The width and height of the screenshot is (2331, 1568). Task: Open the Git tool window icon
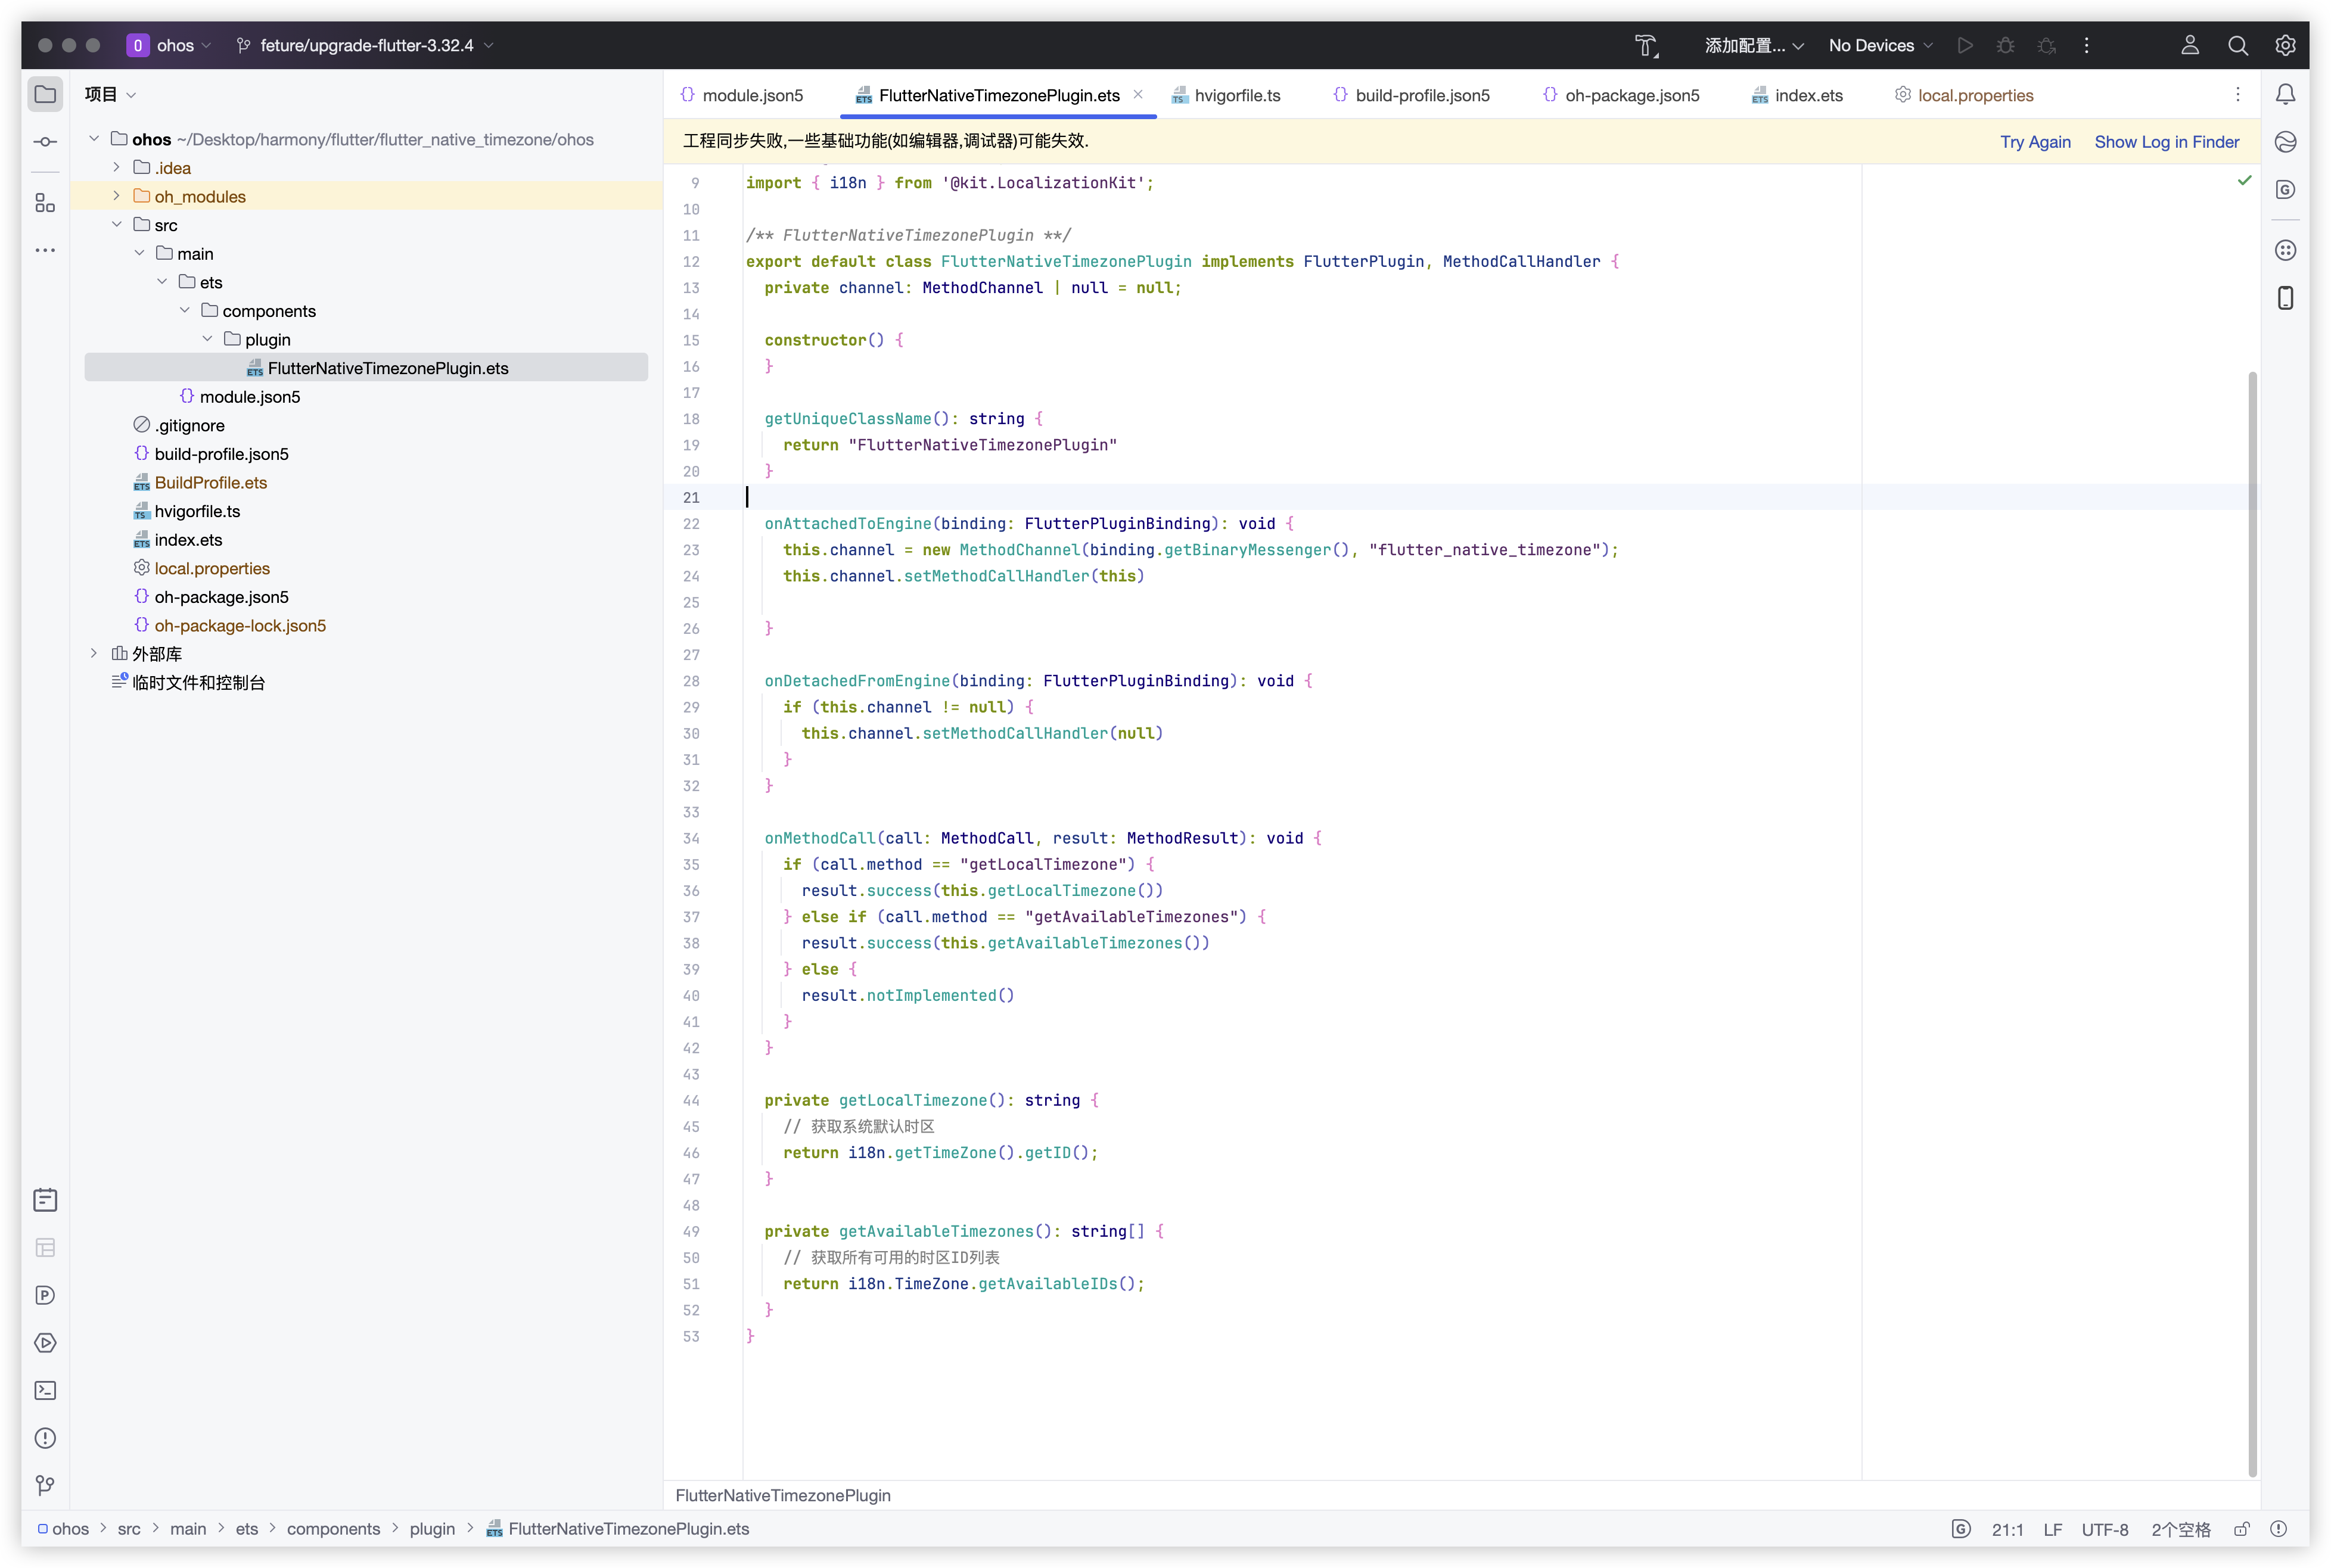[45, 1486]
